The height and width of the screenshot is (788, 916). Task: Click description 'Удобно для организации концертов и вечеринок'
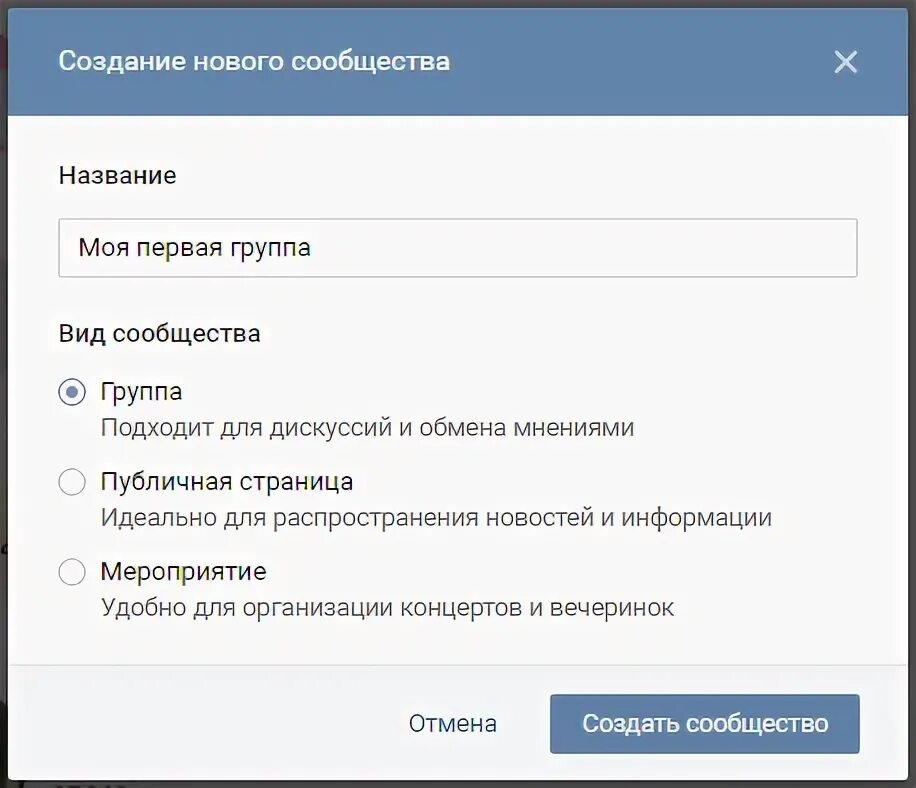(387, 608)
